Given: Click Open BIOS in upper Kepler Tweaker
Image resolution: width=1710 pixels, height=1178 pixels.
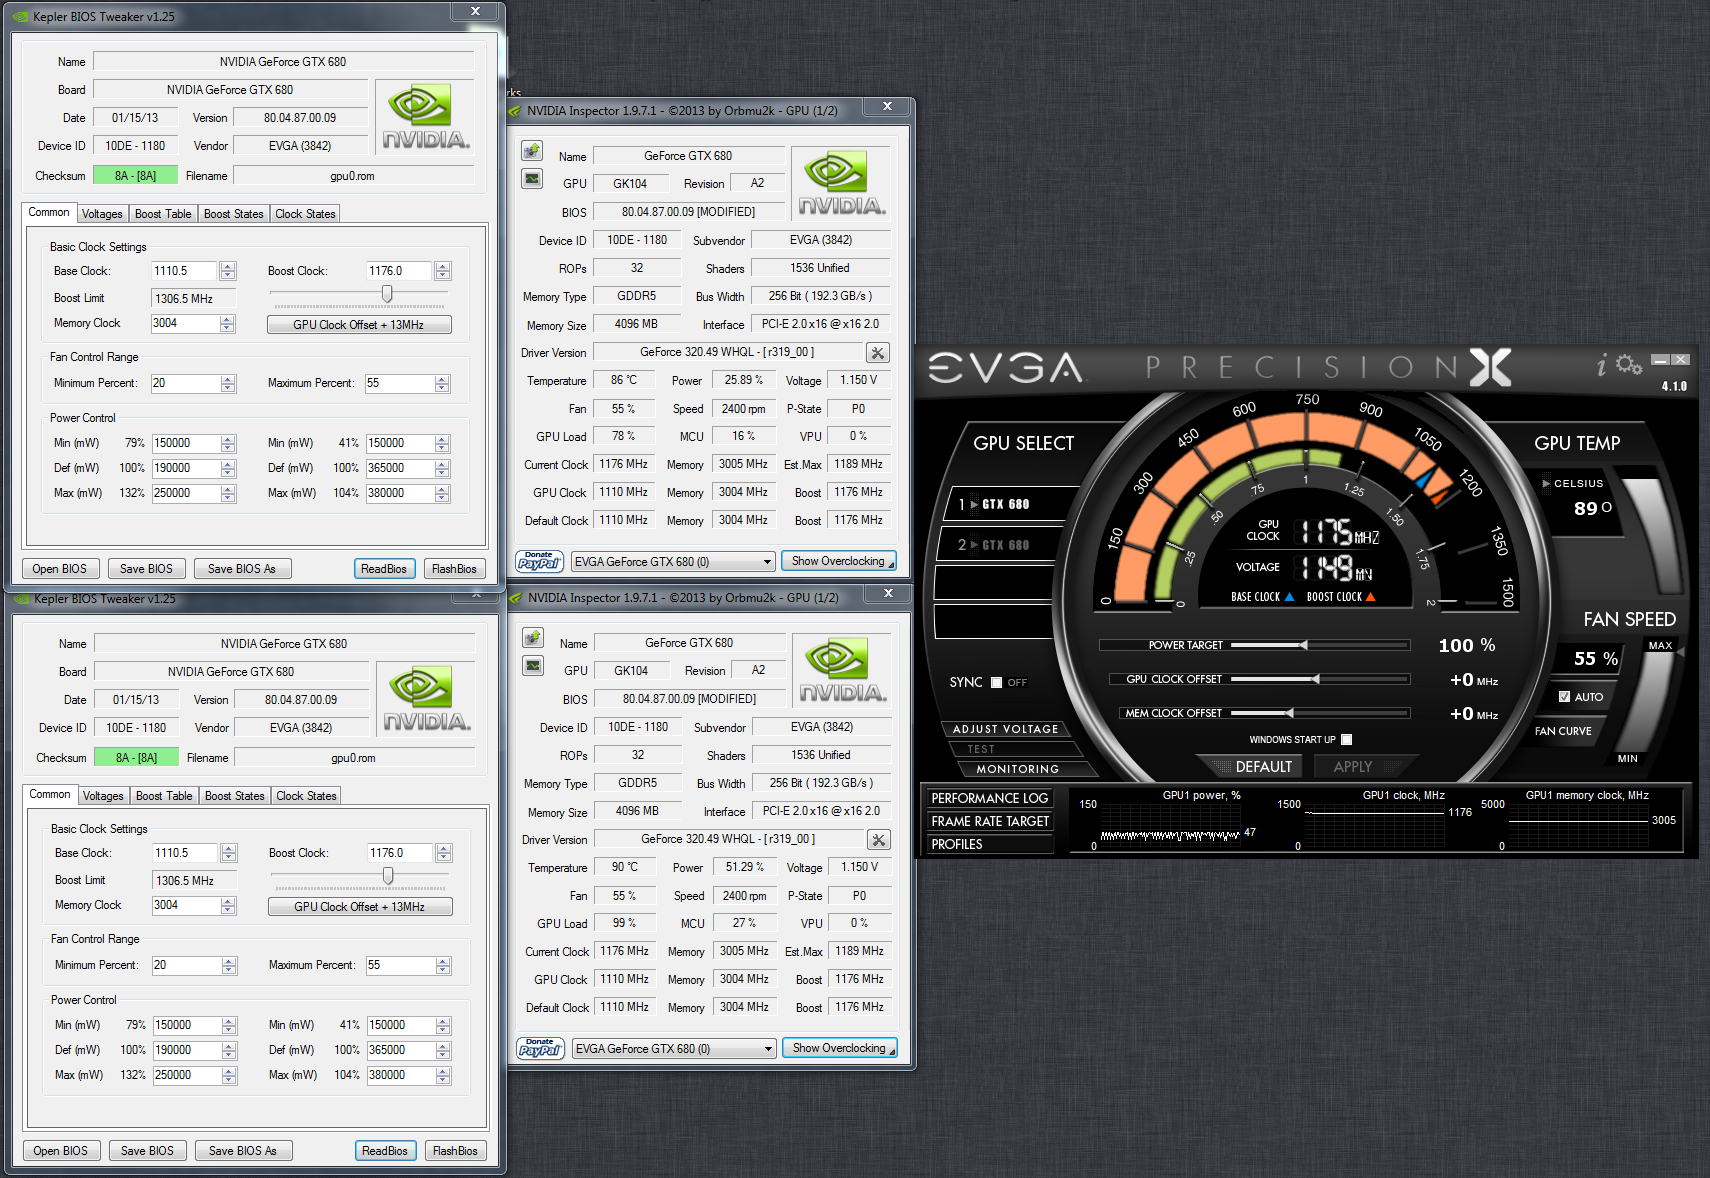Looking at the screenshot, I should pyautogui.click(x=59, y=569).
